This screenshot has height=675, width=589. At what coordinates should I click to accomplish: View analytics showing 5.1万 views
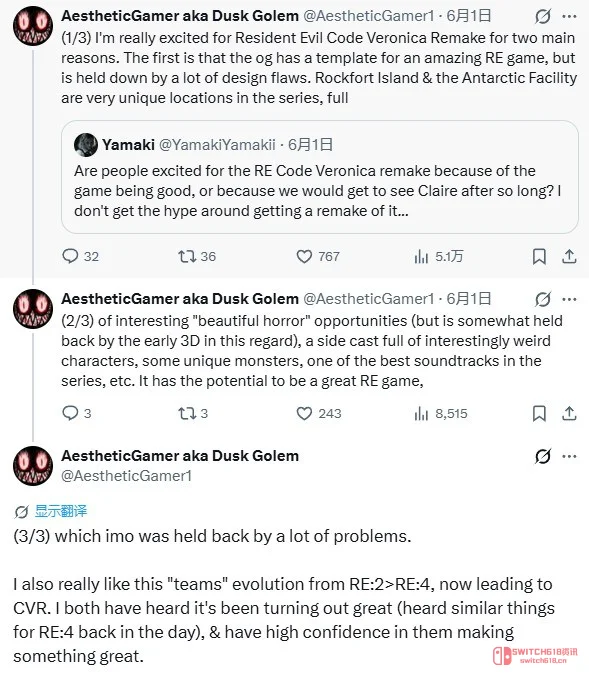pyautogui.click(x=421, y=256)
